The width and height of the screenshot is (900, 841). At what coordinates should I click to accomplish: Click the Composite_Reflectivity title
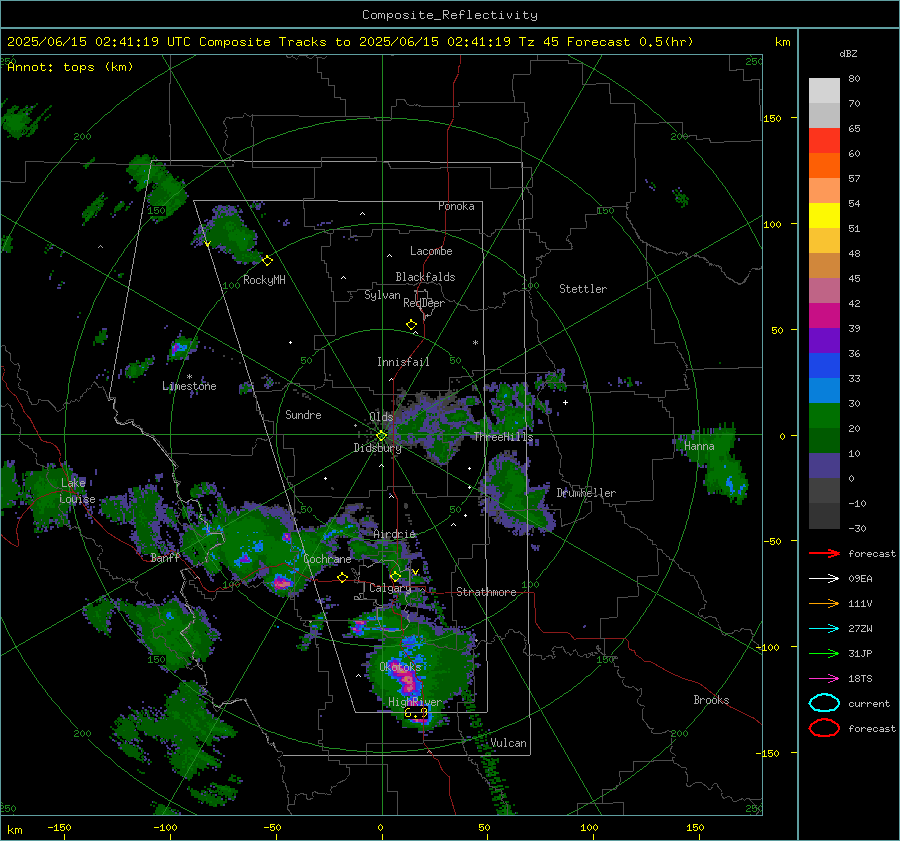449,15
